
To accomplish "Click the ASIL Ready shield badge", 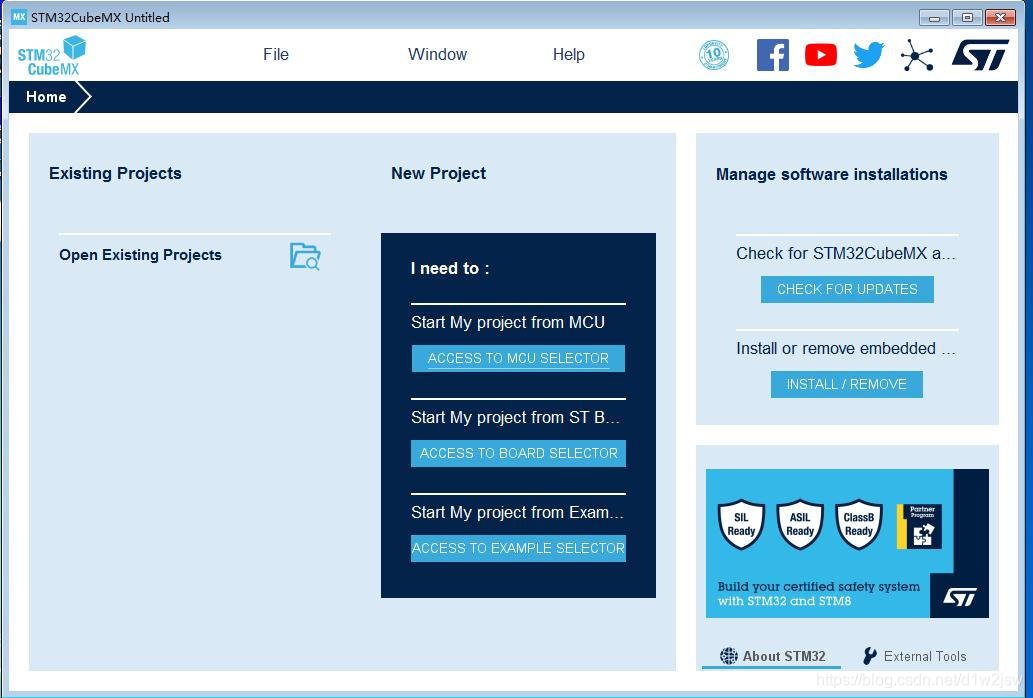I will point(800,524).
